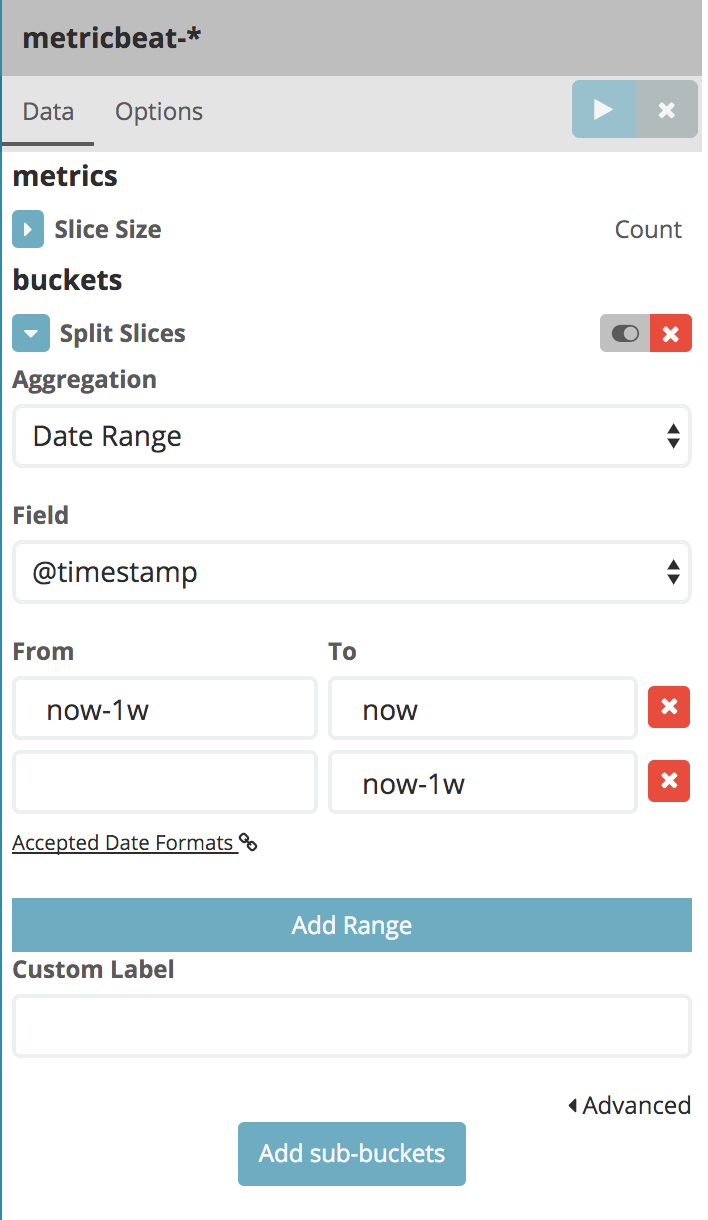The height and width of the screenshot is (1220, 708).
Task: Click the empty From field in second row
Action: 165,782
